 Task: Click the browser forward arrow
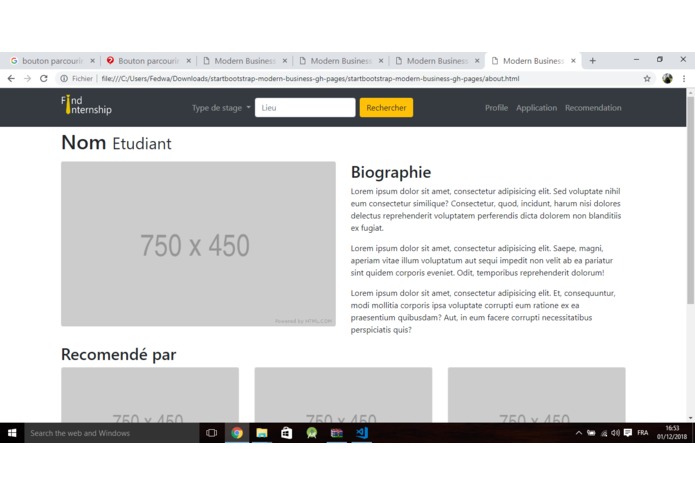pos(27,78)
